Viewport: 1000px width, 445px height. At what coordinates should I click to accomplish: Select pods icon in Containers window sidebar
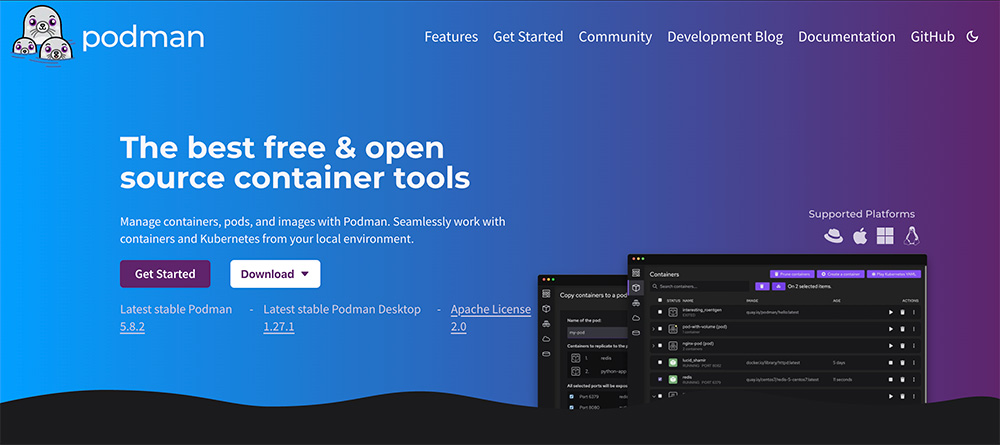pos(636,303)
